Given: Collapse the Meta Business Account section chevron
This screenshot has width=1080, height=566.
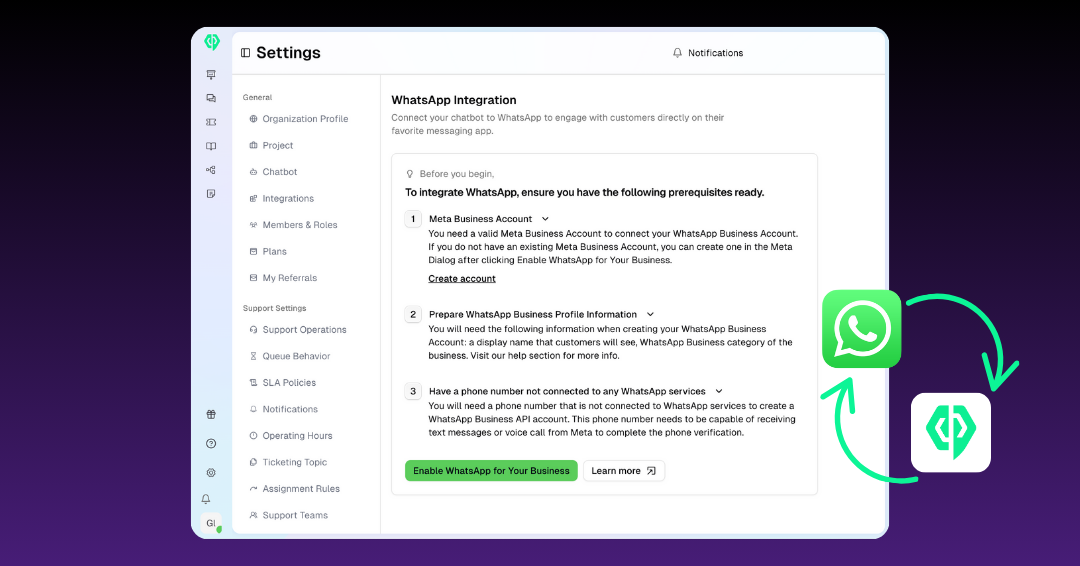Looking at the screenshot, I should (545, 219).
